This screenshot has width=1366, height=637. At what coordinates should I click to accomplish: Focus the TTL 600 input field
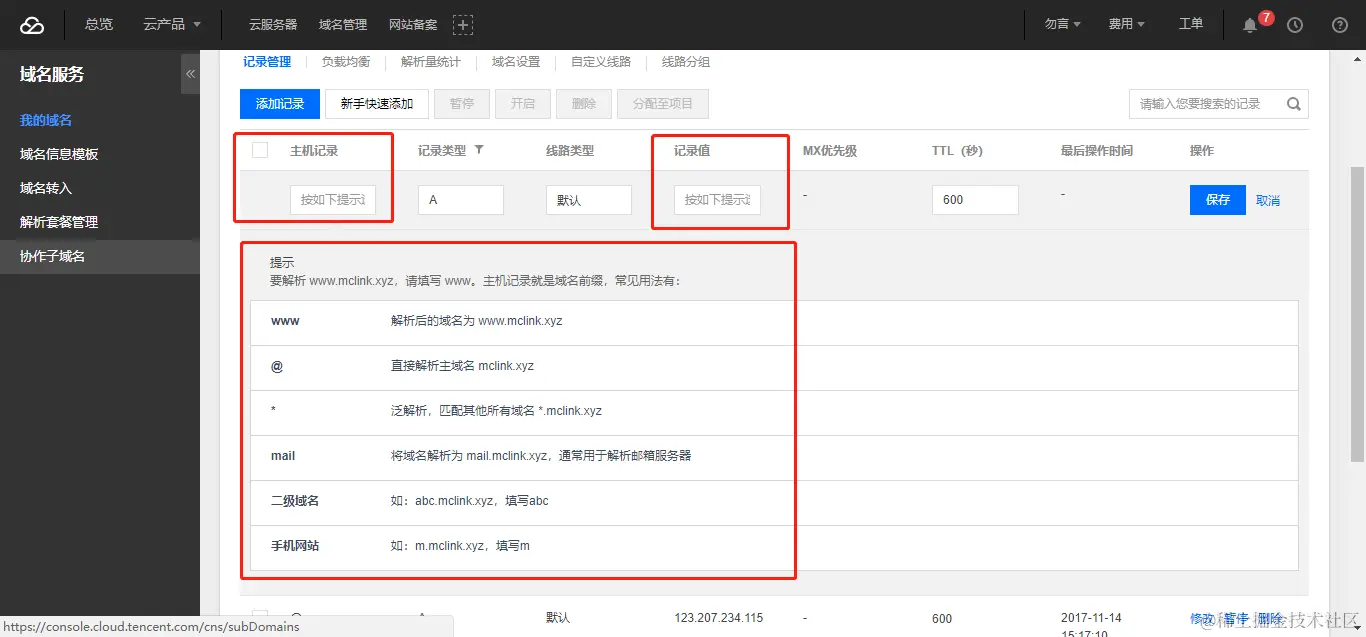pyautogui.click(x=975, y=200)
